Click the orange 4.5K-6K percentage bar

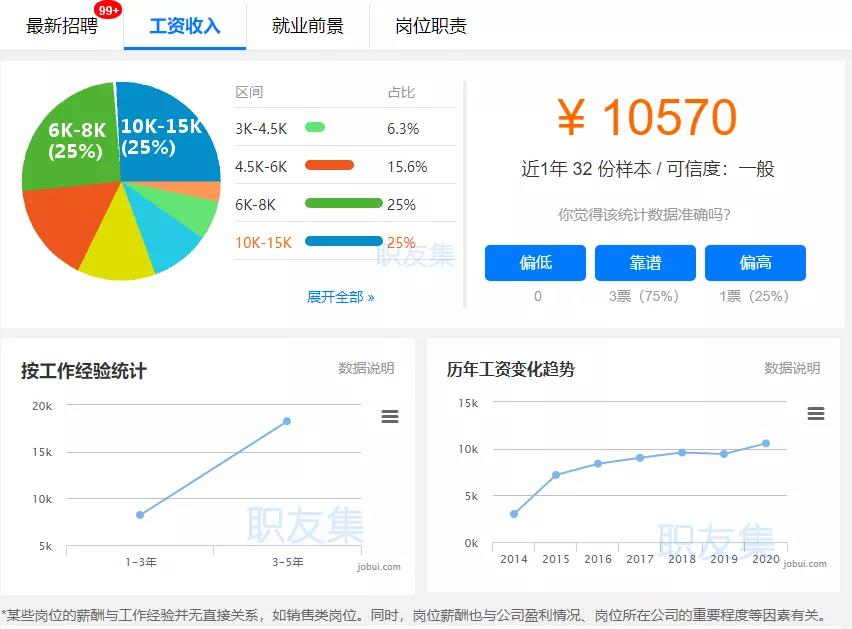coord(329,166)
